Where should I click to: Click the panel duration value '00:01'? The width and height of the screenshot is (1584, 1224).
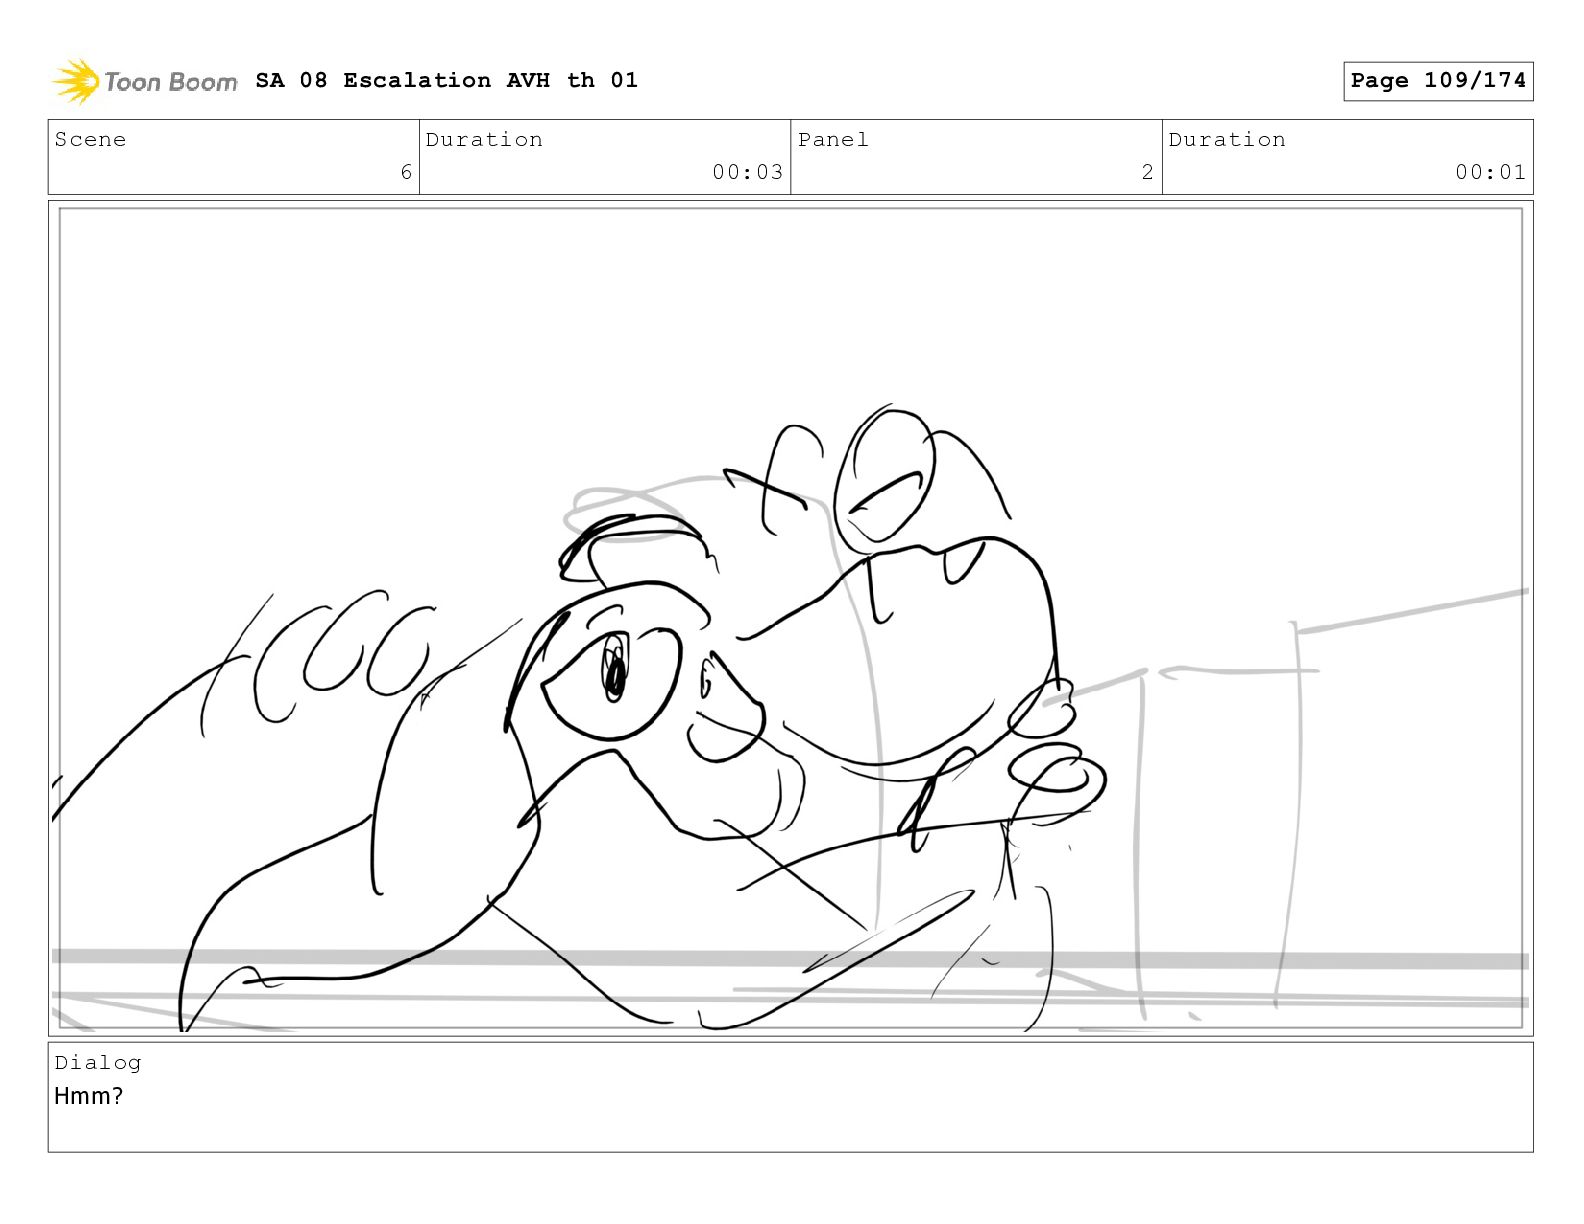(1490, 172)
